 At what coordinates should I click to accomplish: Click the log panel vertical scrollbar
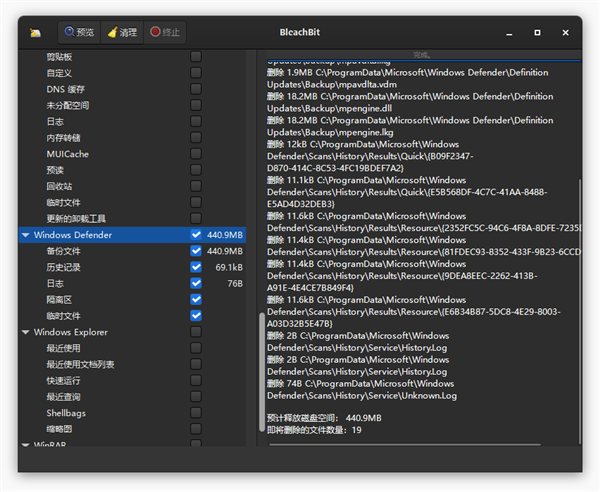pyautogui.click(x=579, y=310)
